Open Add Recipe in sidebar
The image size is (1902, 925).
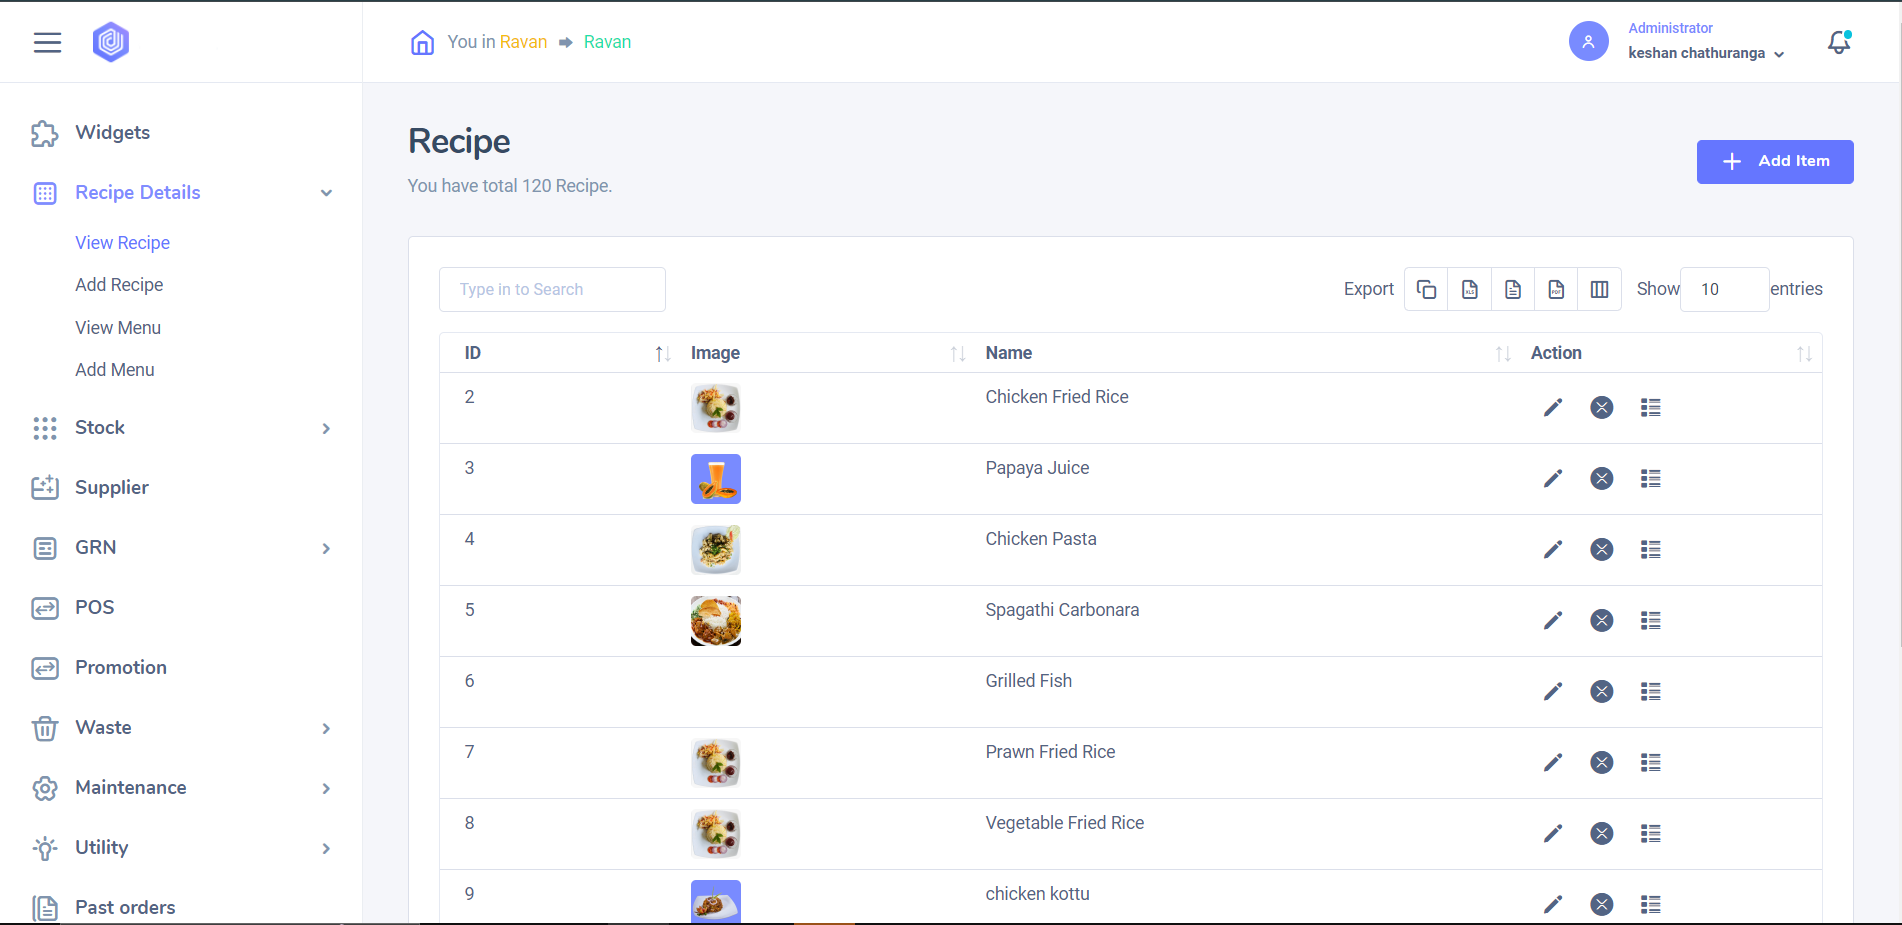tap(119, 285)
